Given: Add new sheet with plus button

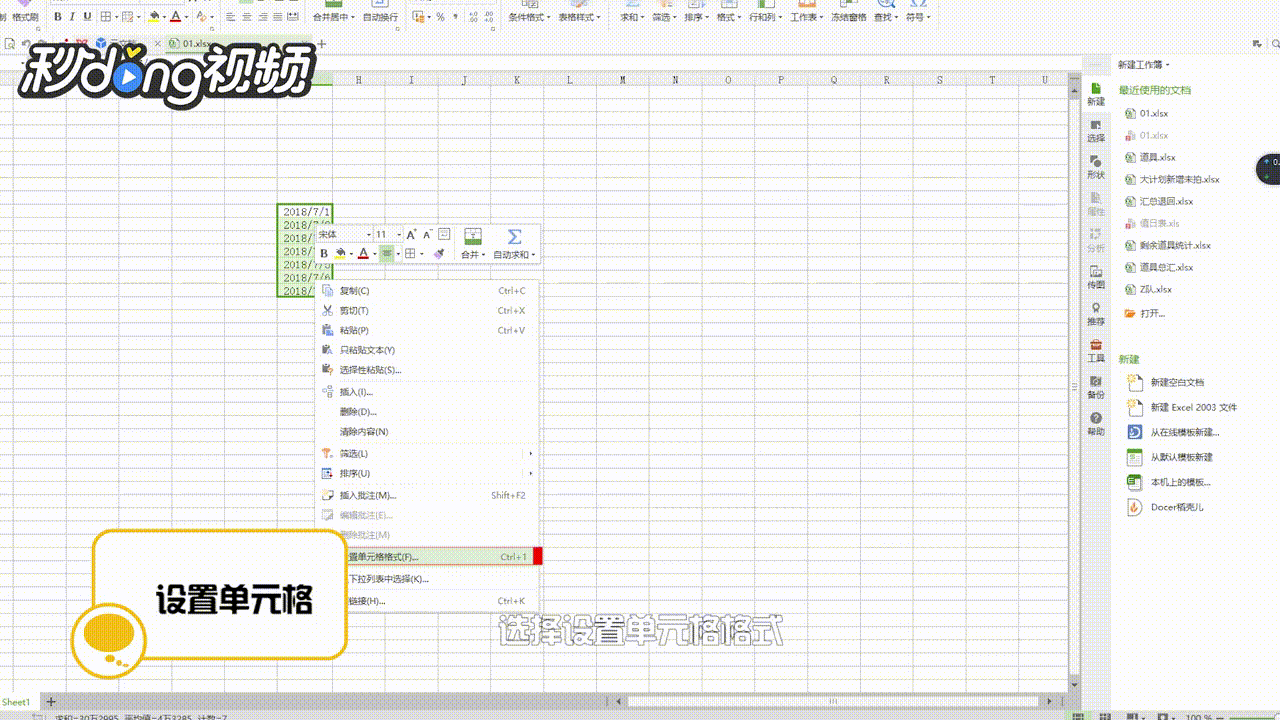Looking at the screenshot, I should (x=52, y=702).
